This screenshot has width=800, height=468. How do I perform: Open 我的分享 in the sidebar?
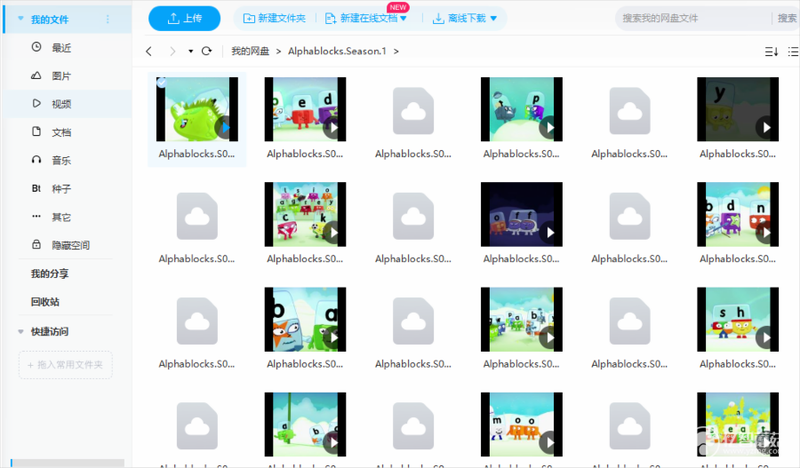[49, 274]
